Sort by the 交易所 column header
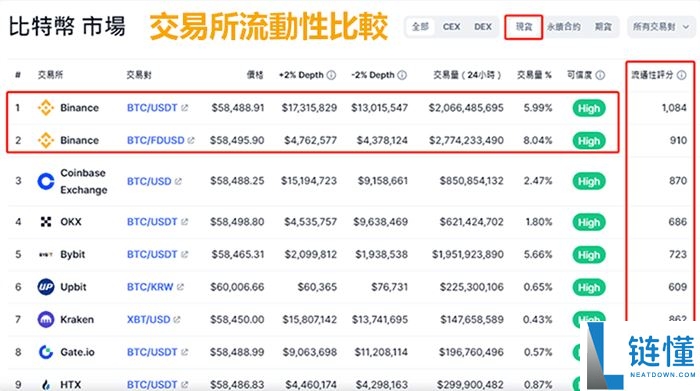700x391 pixels. point(50,75)
